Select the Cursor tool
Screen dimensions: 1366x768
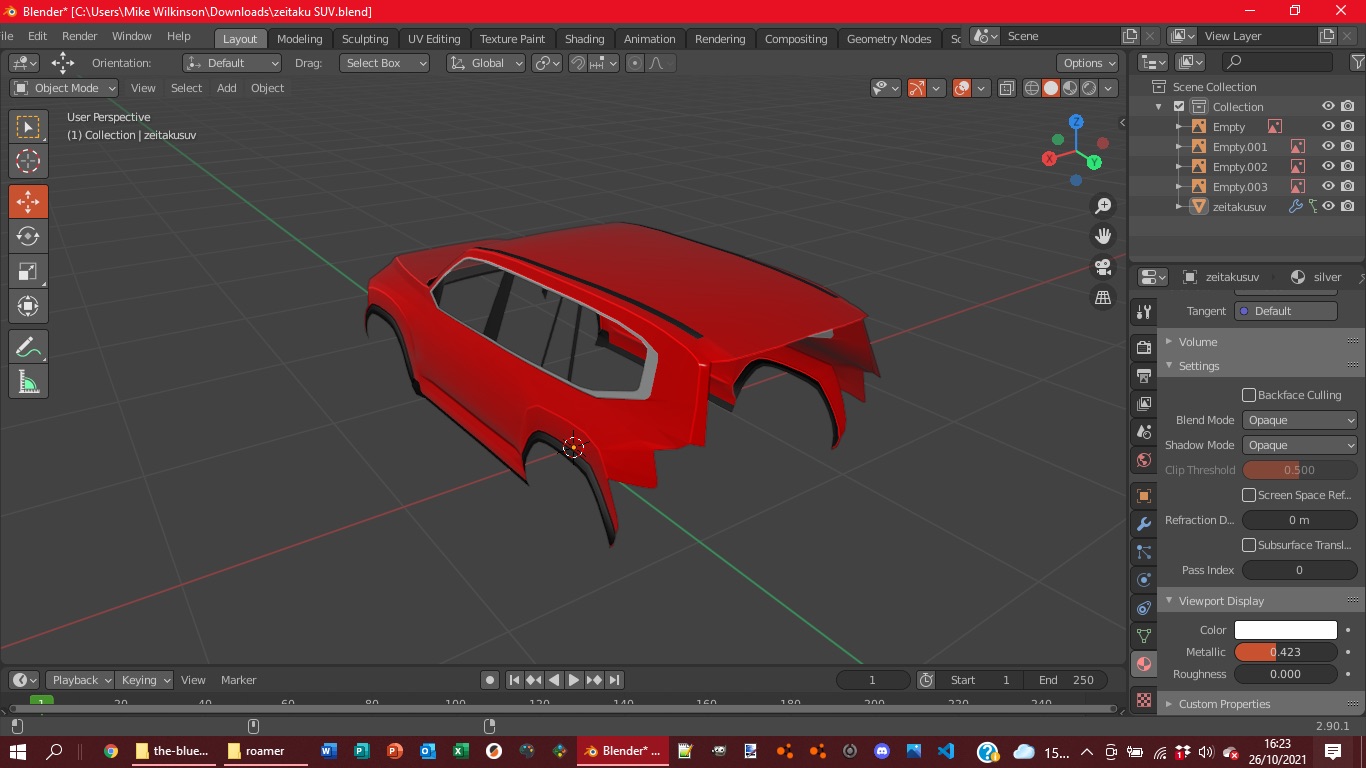click(28, 161)
